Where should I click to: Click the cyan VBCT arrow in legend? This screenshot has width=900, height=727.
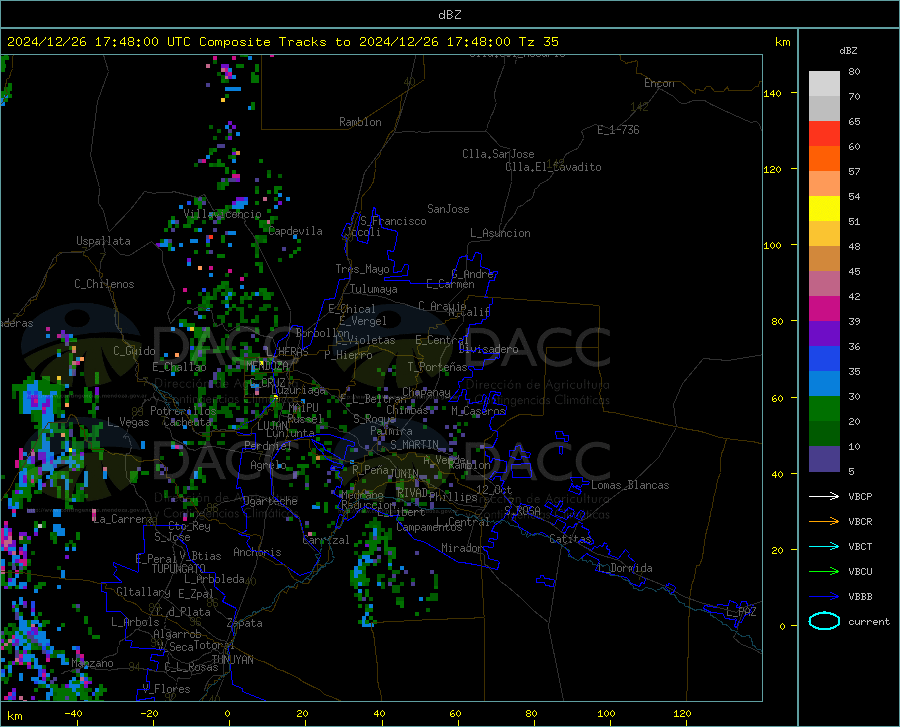(824, 546)
